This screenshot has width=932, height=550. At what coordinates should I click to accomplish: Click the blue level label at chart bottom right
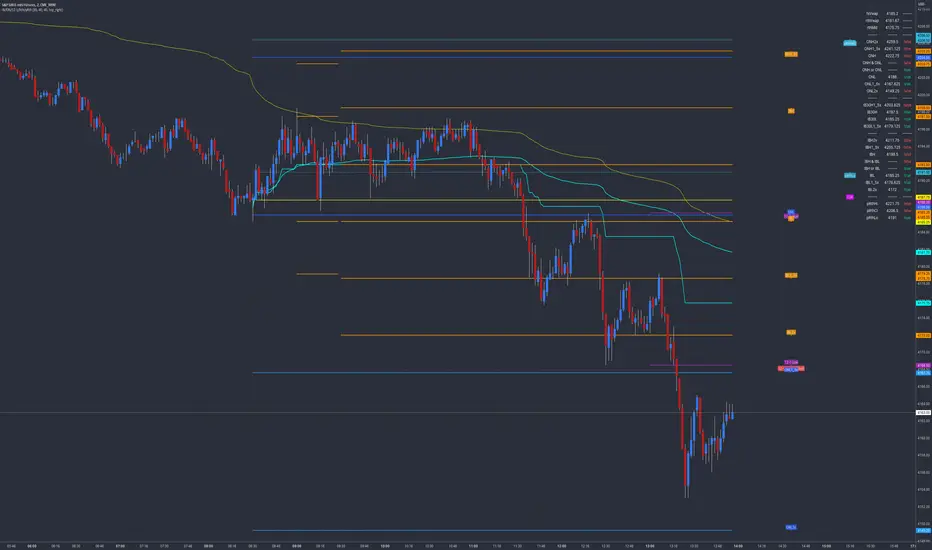(790, 526)
